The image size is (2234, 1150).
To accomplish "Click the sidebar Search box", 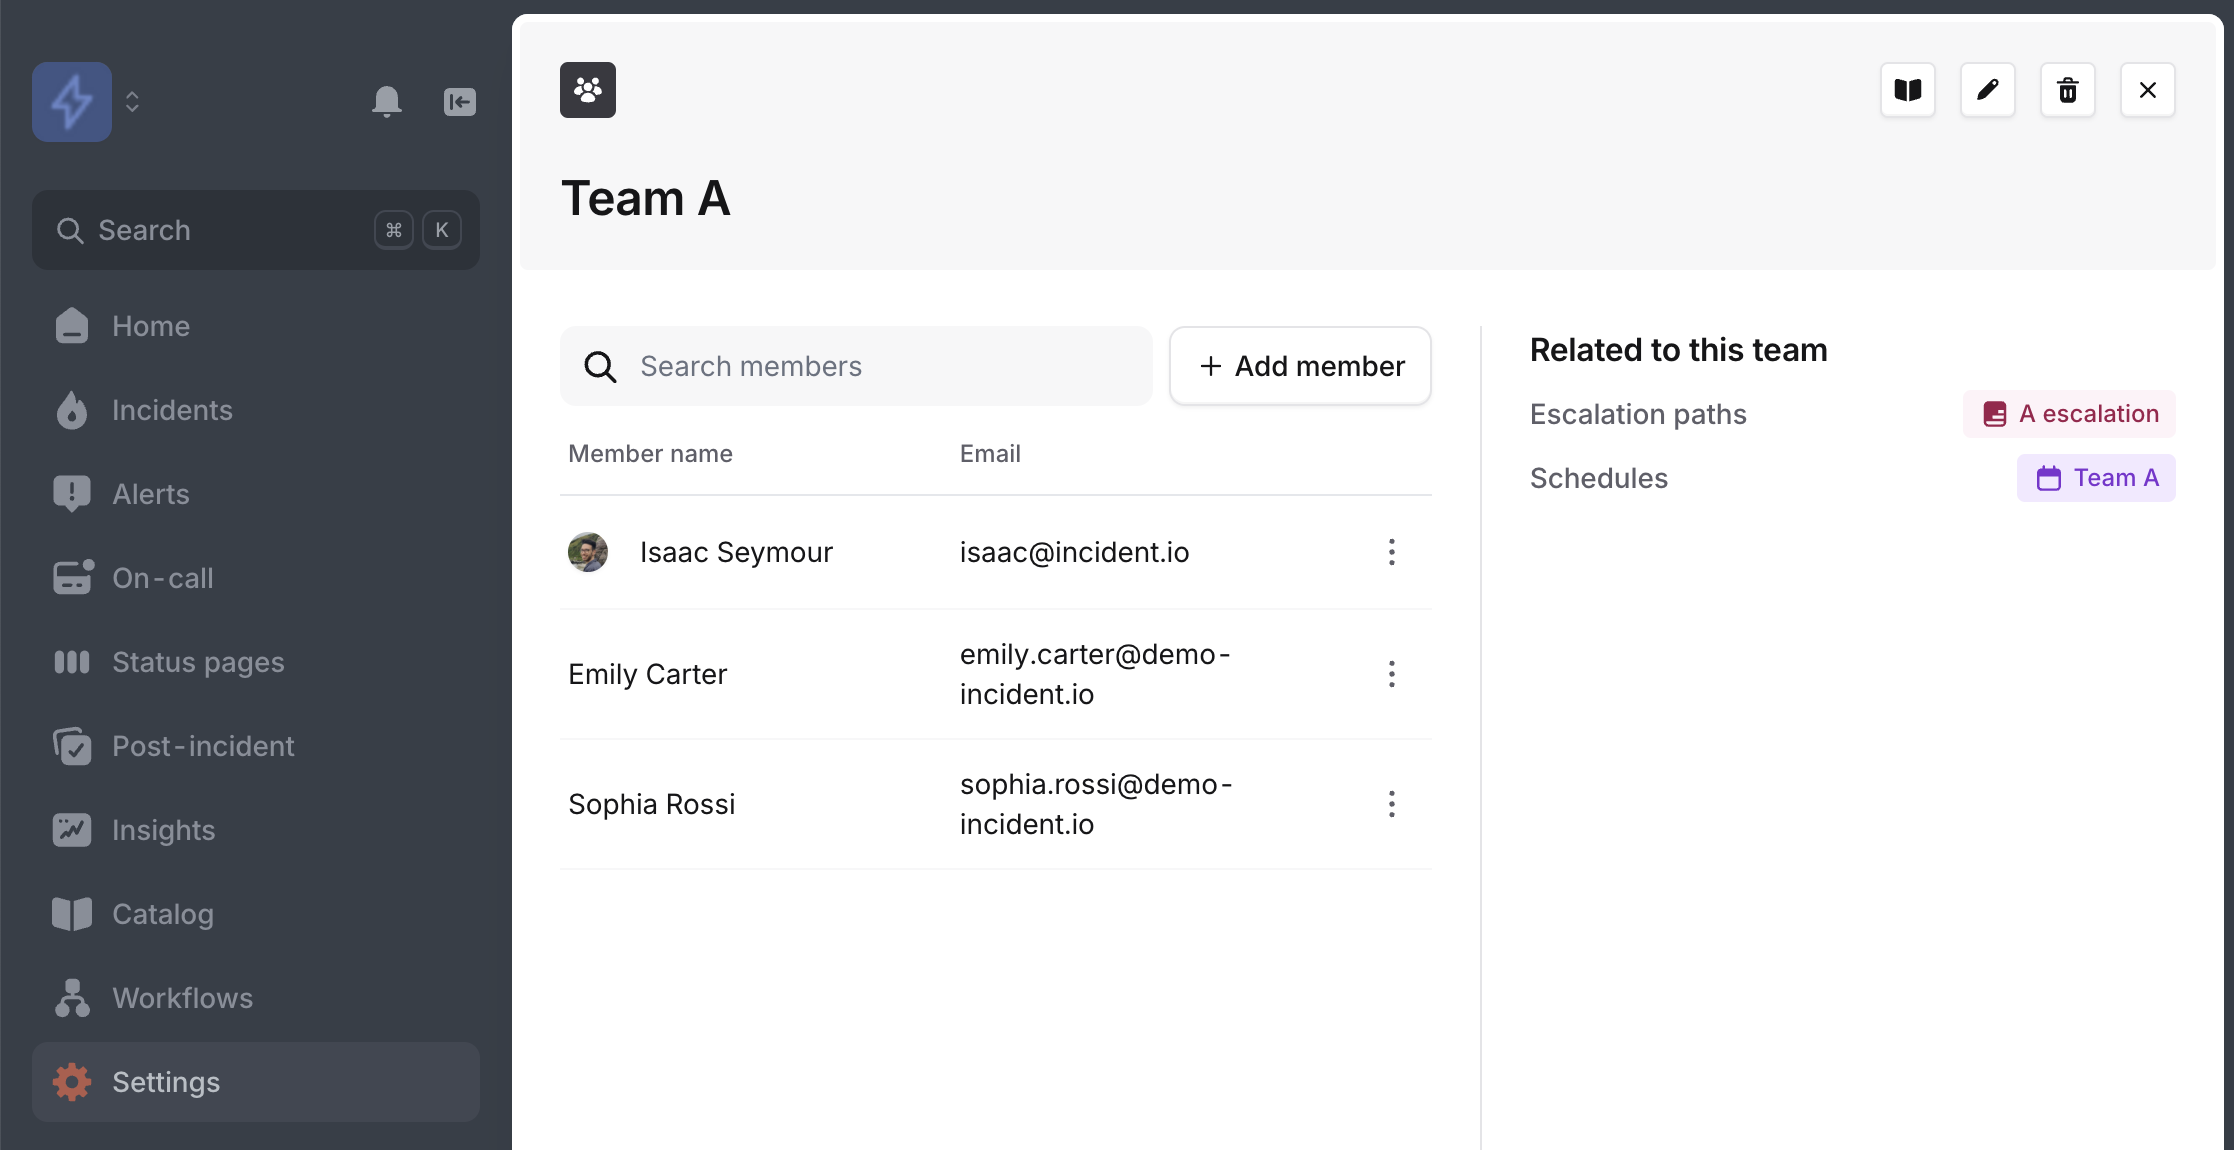I will (255, 230).
